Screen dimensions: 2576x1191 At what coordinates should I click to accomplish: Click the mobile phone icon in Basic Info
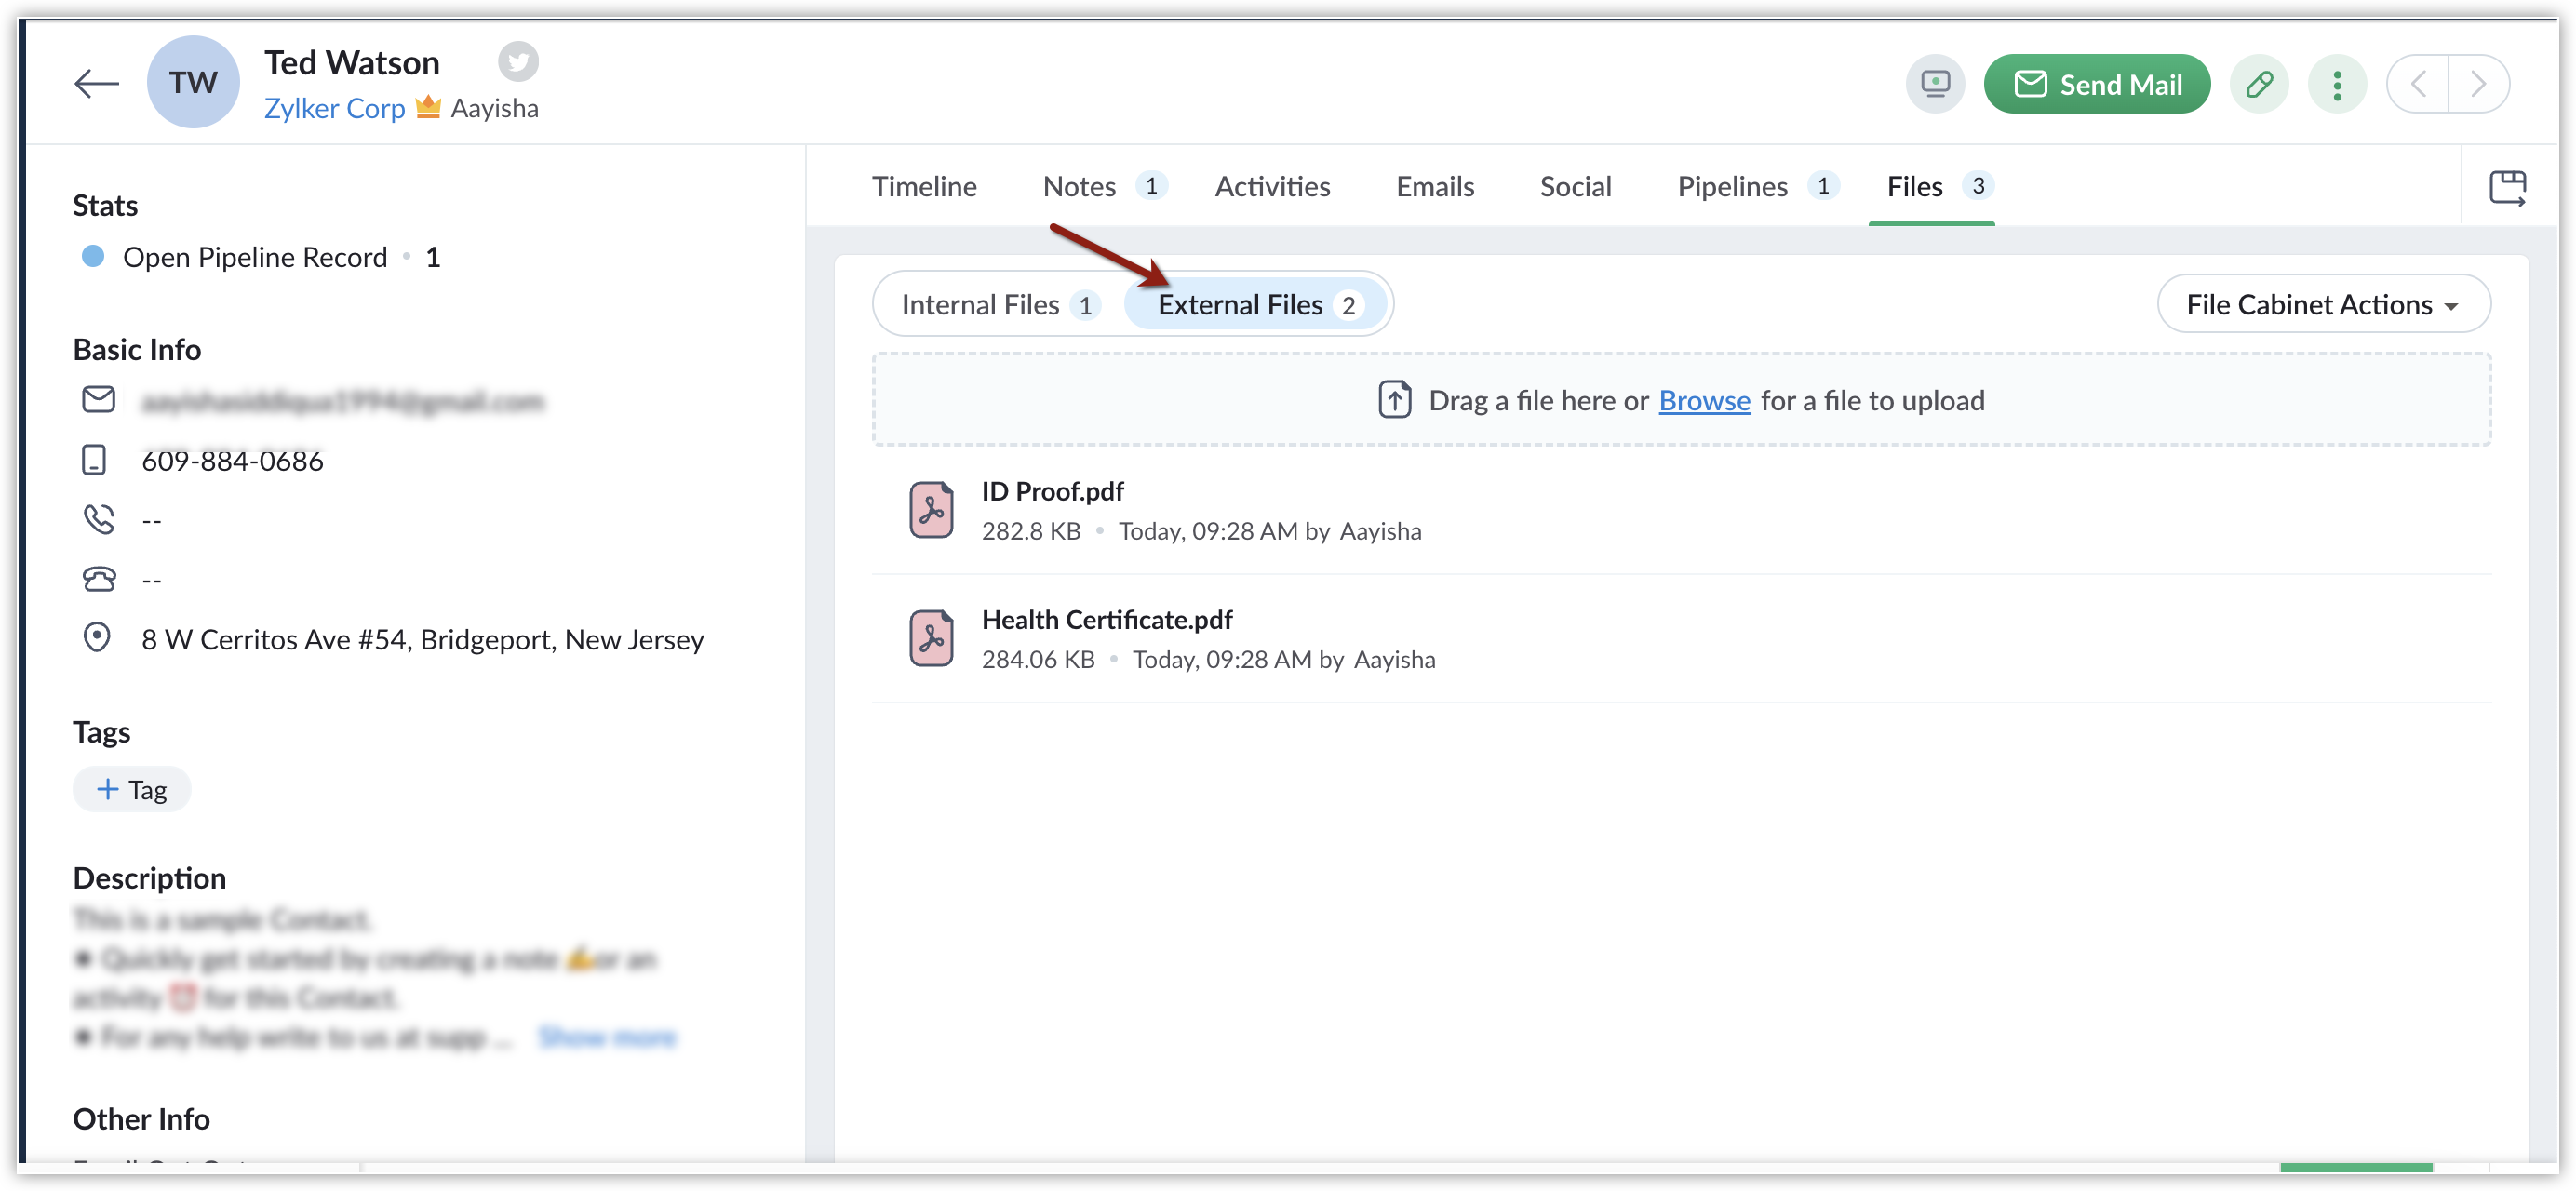coord(93,460)
